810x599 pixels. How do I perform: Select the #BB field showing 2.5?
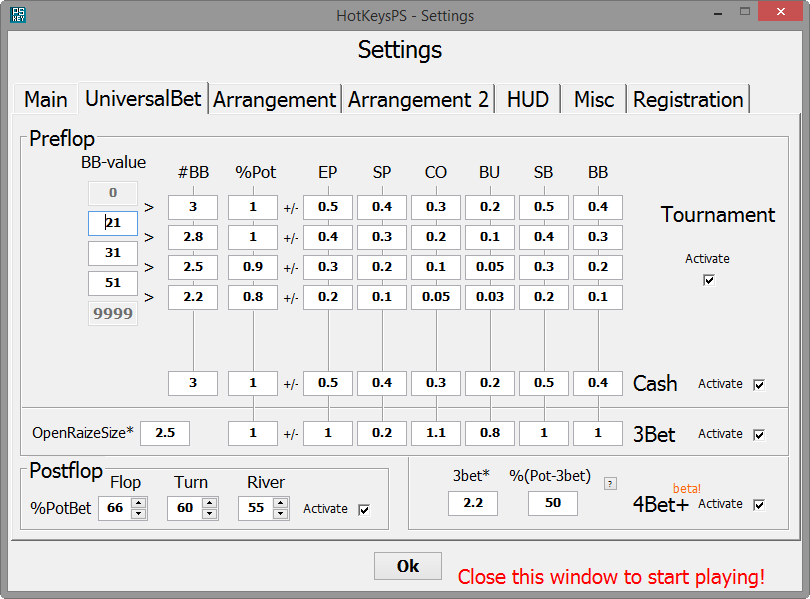click(193, 267)
